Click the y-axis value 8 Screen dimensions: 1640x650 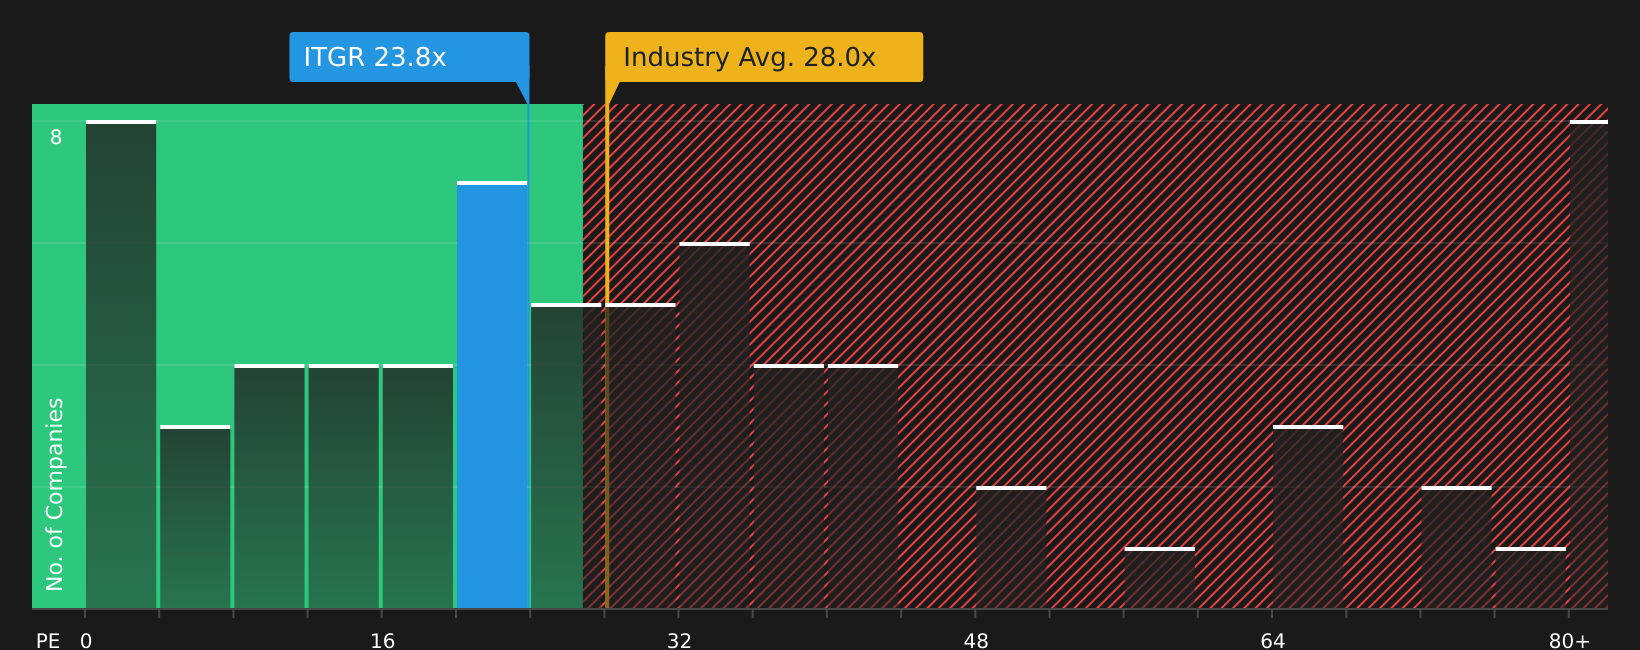(x=56, y=137)
